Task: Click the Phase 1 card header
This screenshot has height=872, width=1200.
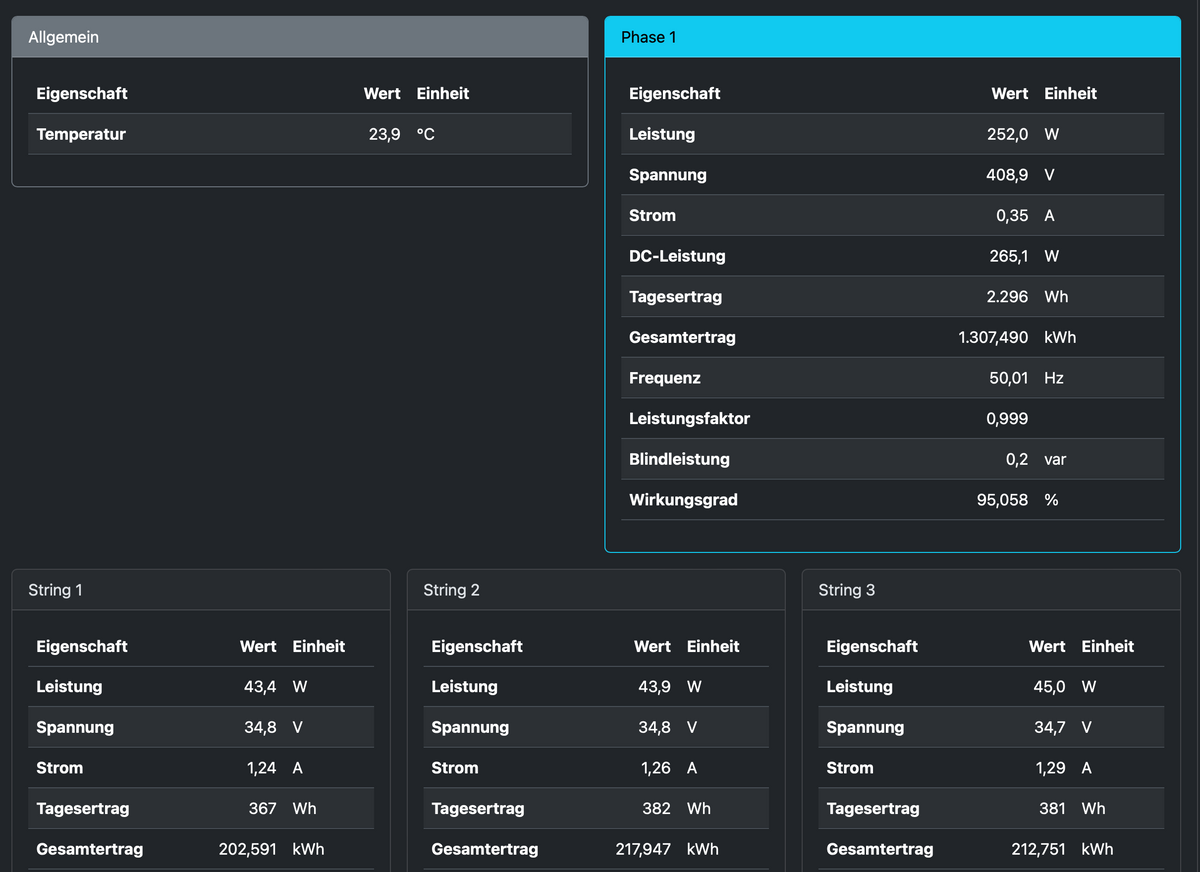Action: click(x=892, y=37)
